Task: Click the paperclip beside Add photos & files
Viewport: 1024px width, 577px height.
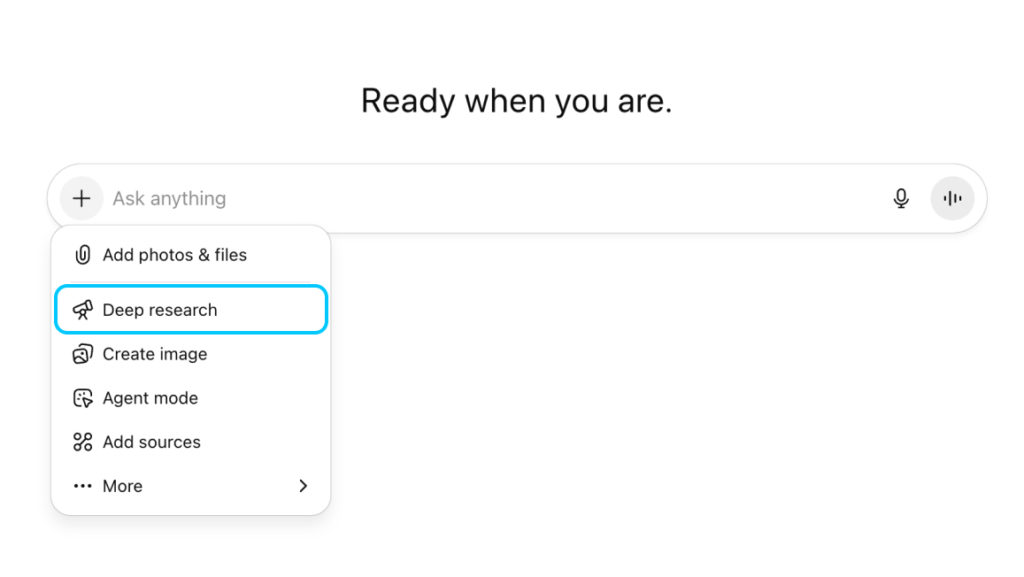Action: pos(84,255)
